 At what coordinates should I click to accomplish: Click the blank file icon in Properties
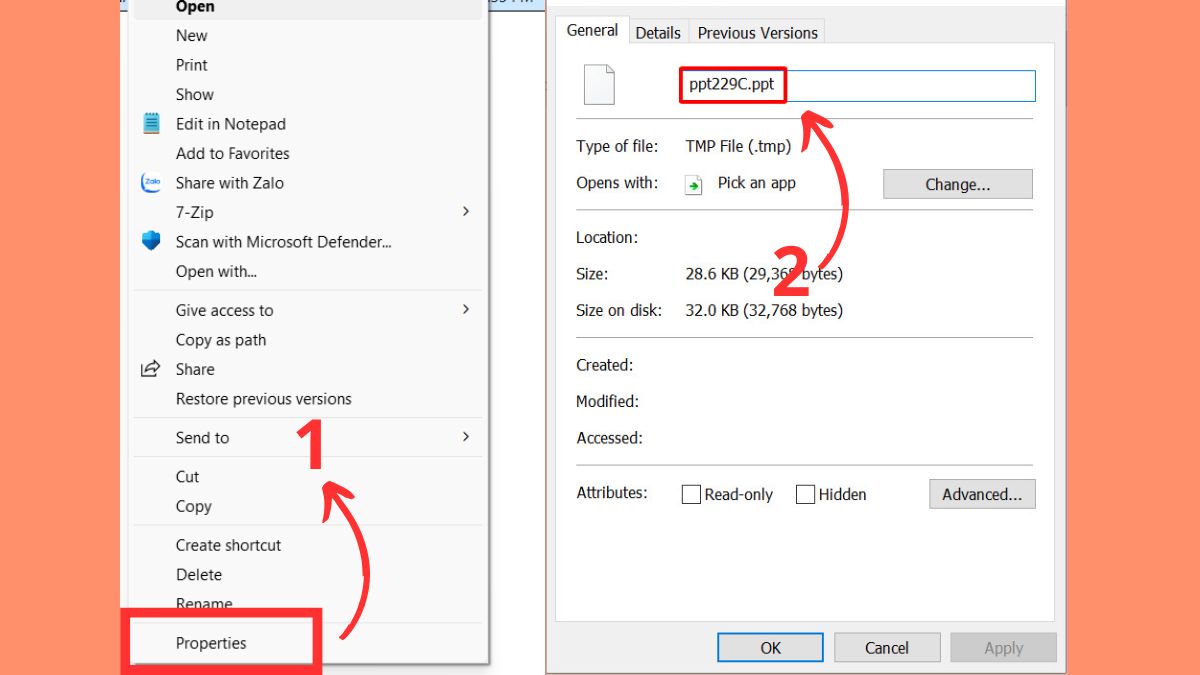coord(599,85)
